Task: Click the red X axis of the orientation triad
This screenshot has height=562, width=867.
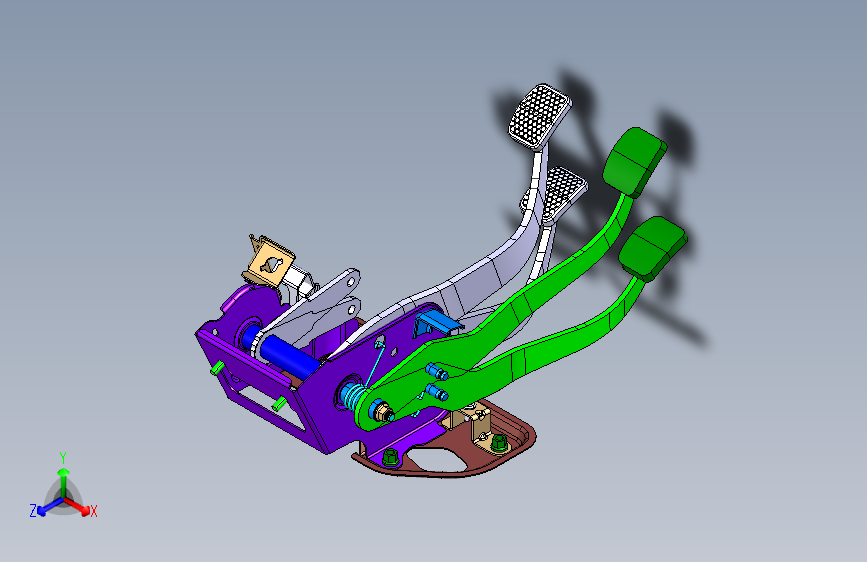Action: [77, 506]
